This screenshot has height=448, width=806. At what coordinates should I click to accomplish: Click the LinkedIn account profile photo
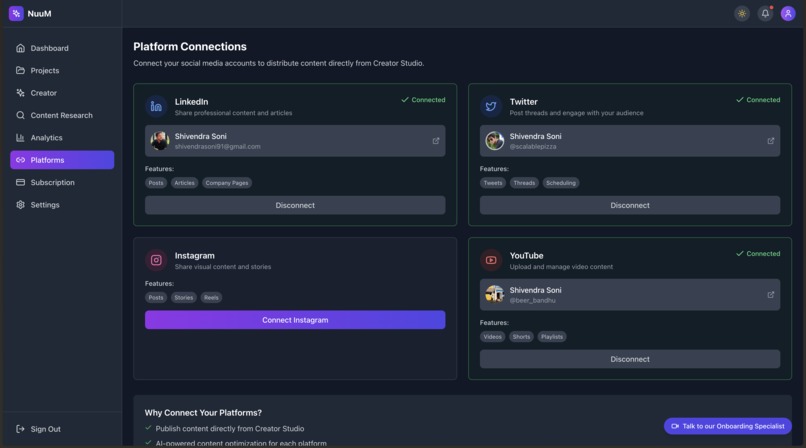coord(160,141)
